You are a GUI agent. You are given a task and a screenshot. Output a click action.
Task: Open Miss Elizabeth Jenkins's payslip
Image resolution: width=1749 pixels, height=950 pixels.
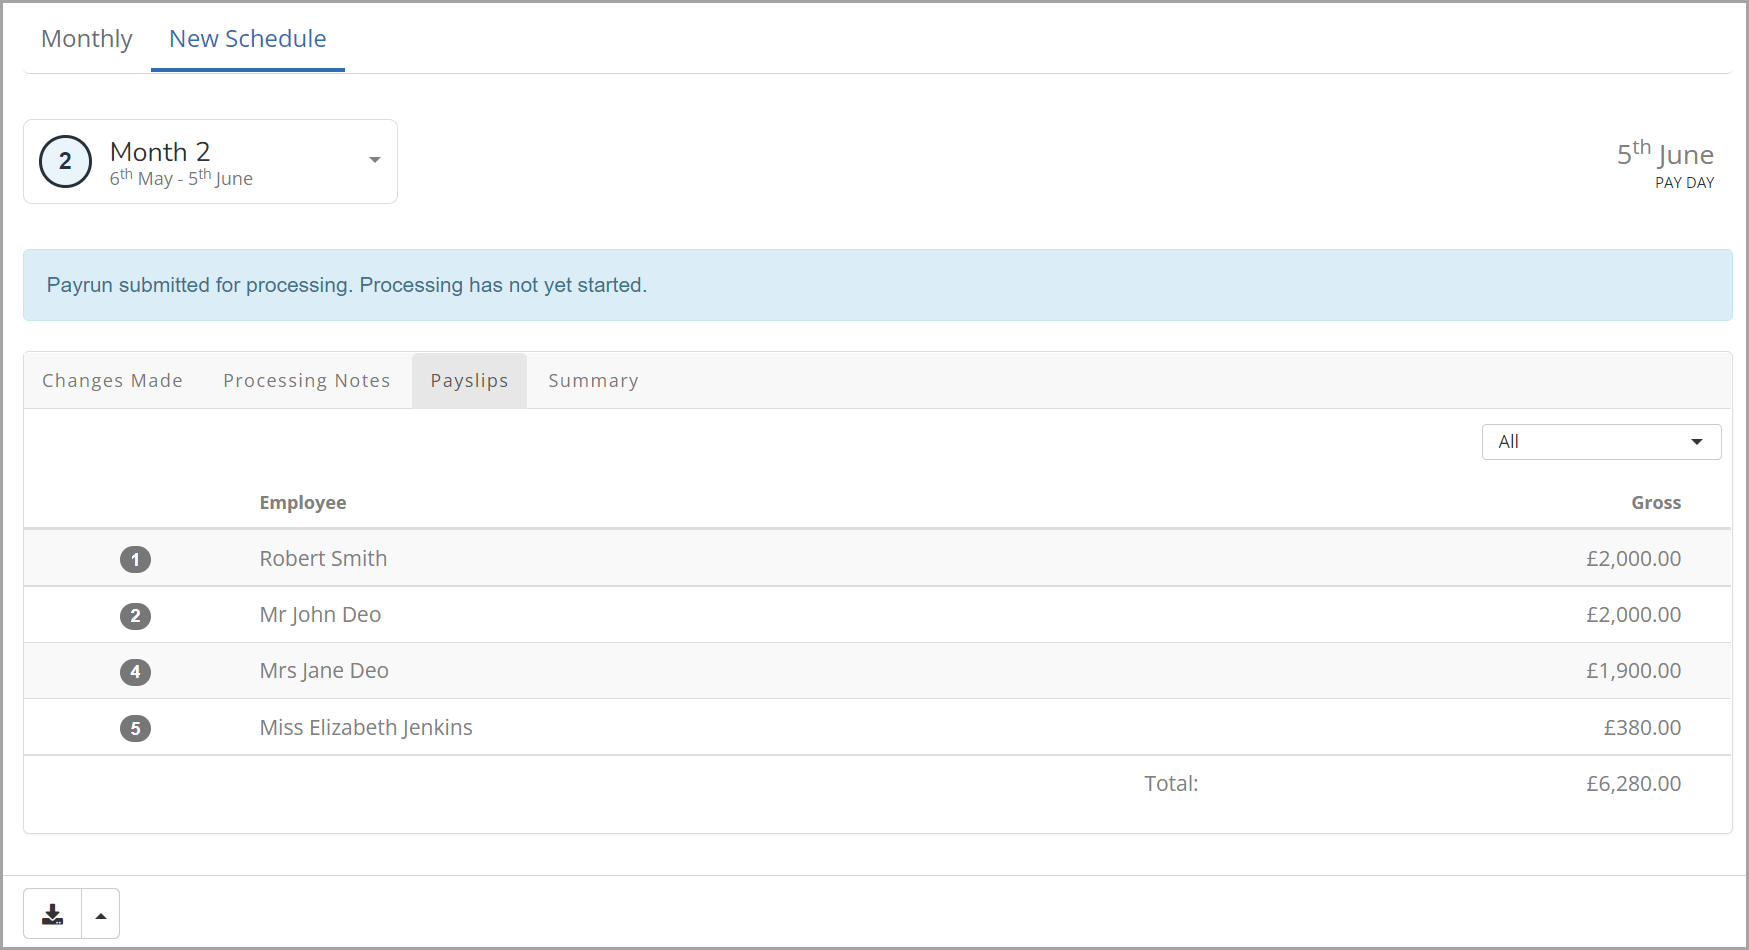[365, 727]
